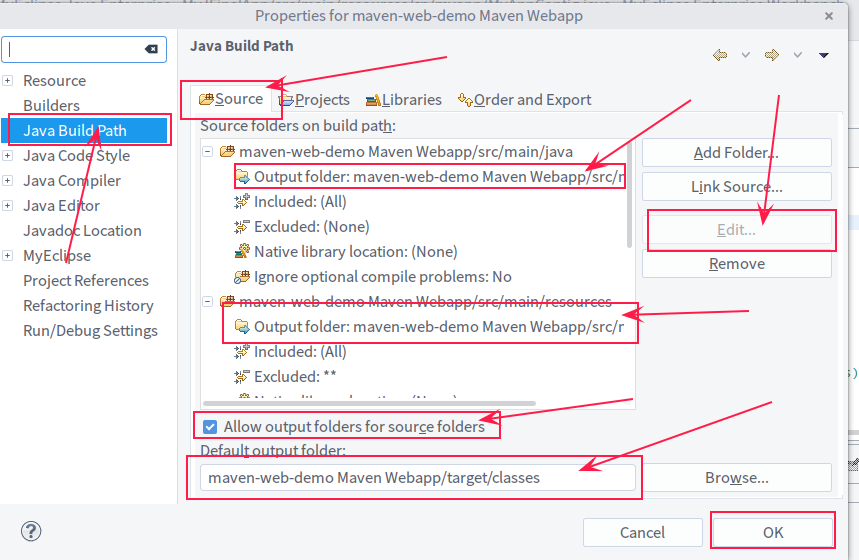Click the Cancel button
Viewport: 859px width, 560px height.
coord(643,532)
